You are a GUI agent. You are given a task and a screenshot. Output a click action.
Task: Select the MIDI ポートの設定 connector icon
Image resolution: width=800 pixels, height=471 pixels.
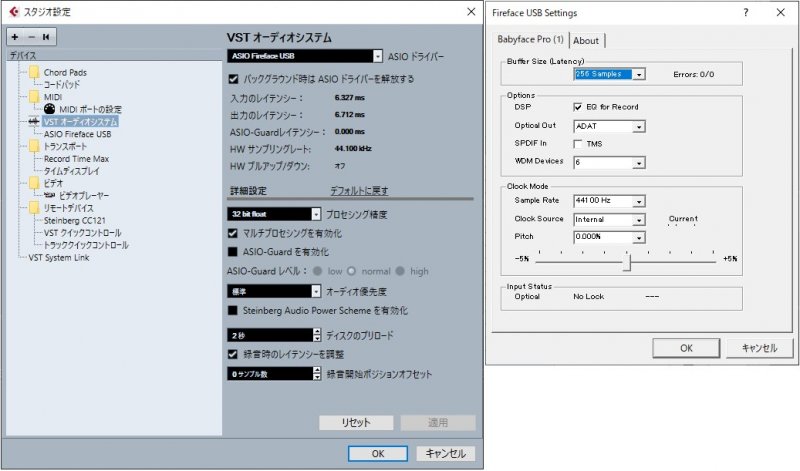click(x=49, y=109)
